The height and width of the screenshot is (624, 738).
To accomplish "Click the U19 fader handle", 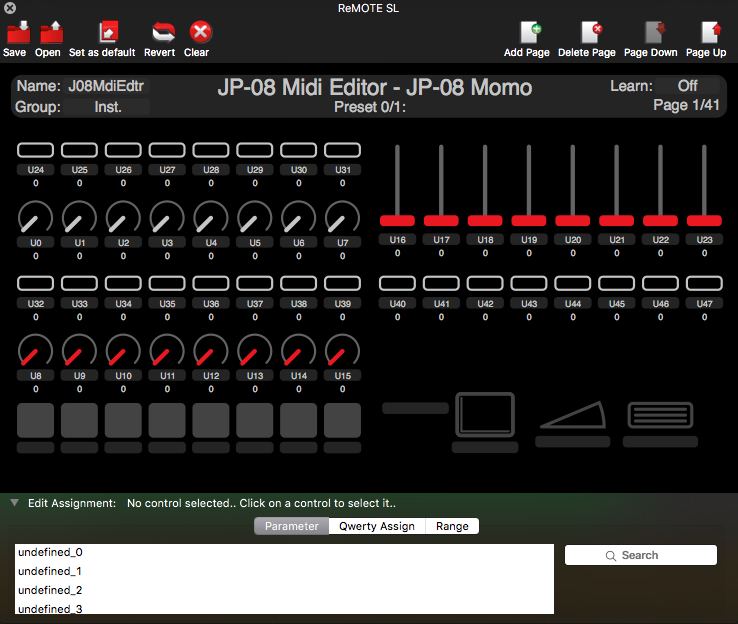I will [x=529, y=220].
